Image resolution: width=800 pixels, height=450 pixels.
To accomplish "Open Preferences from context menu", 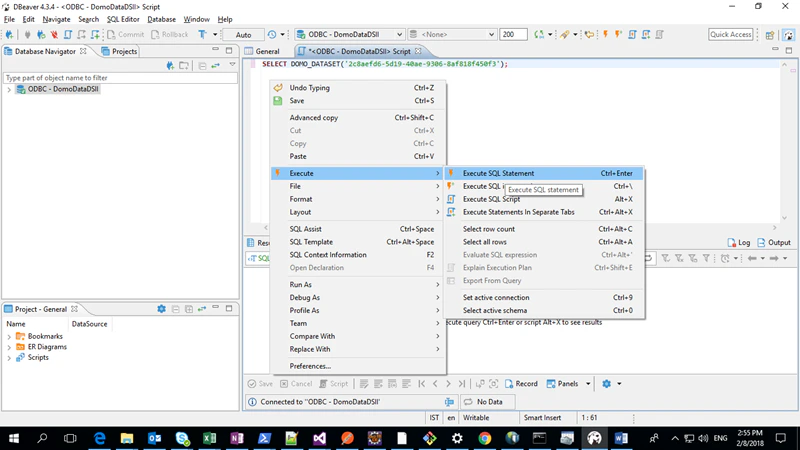I will click(x=358, y=366).
